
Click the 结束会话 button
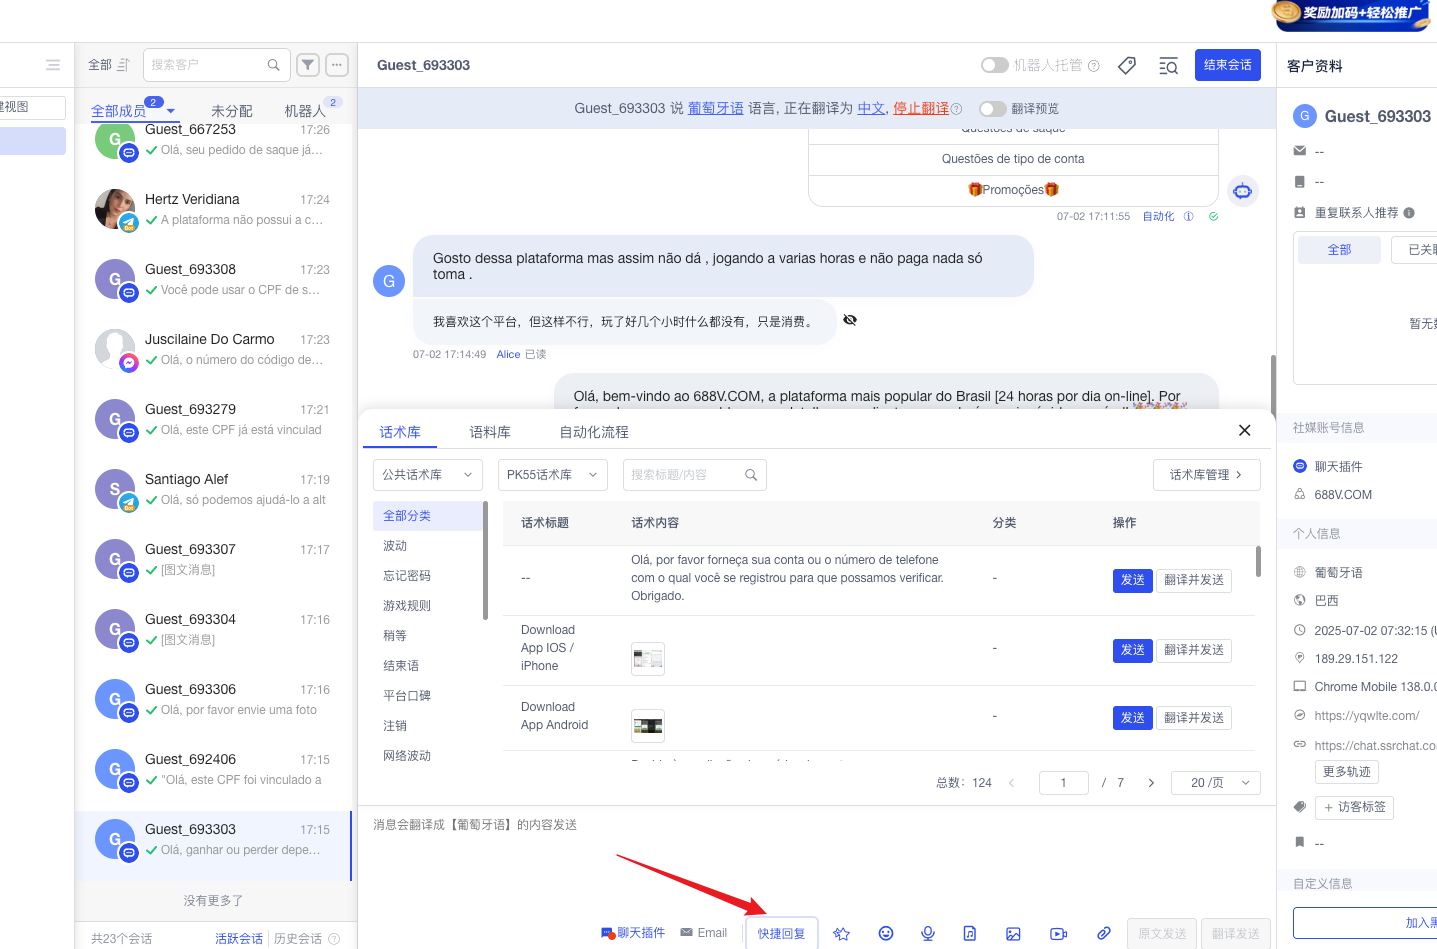click(1228, 65)
